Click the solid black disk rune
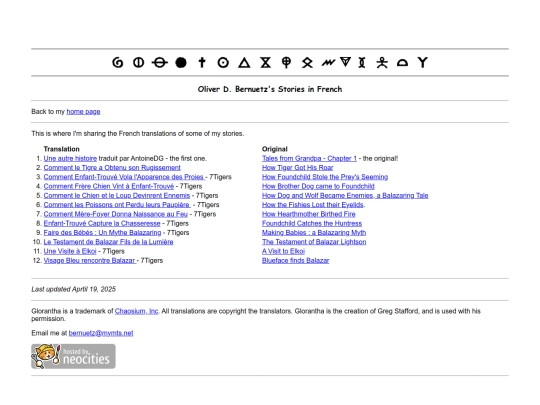540x405 pixels. point(181,63)
